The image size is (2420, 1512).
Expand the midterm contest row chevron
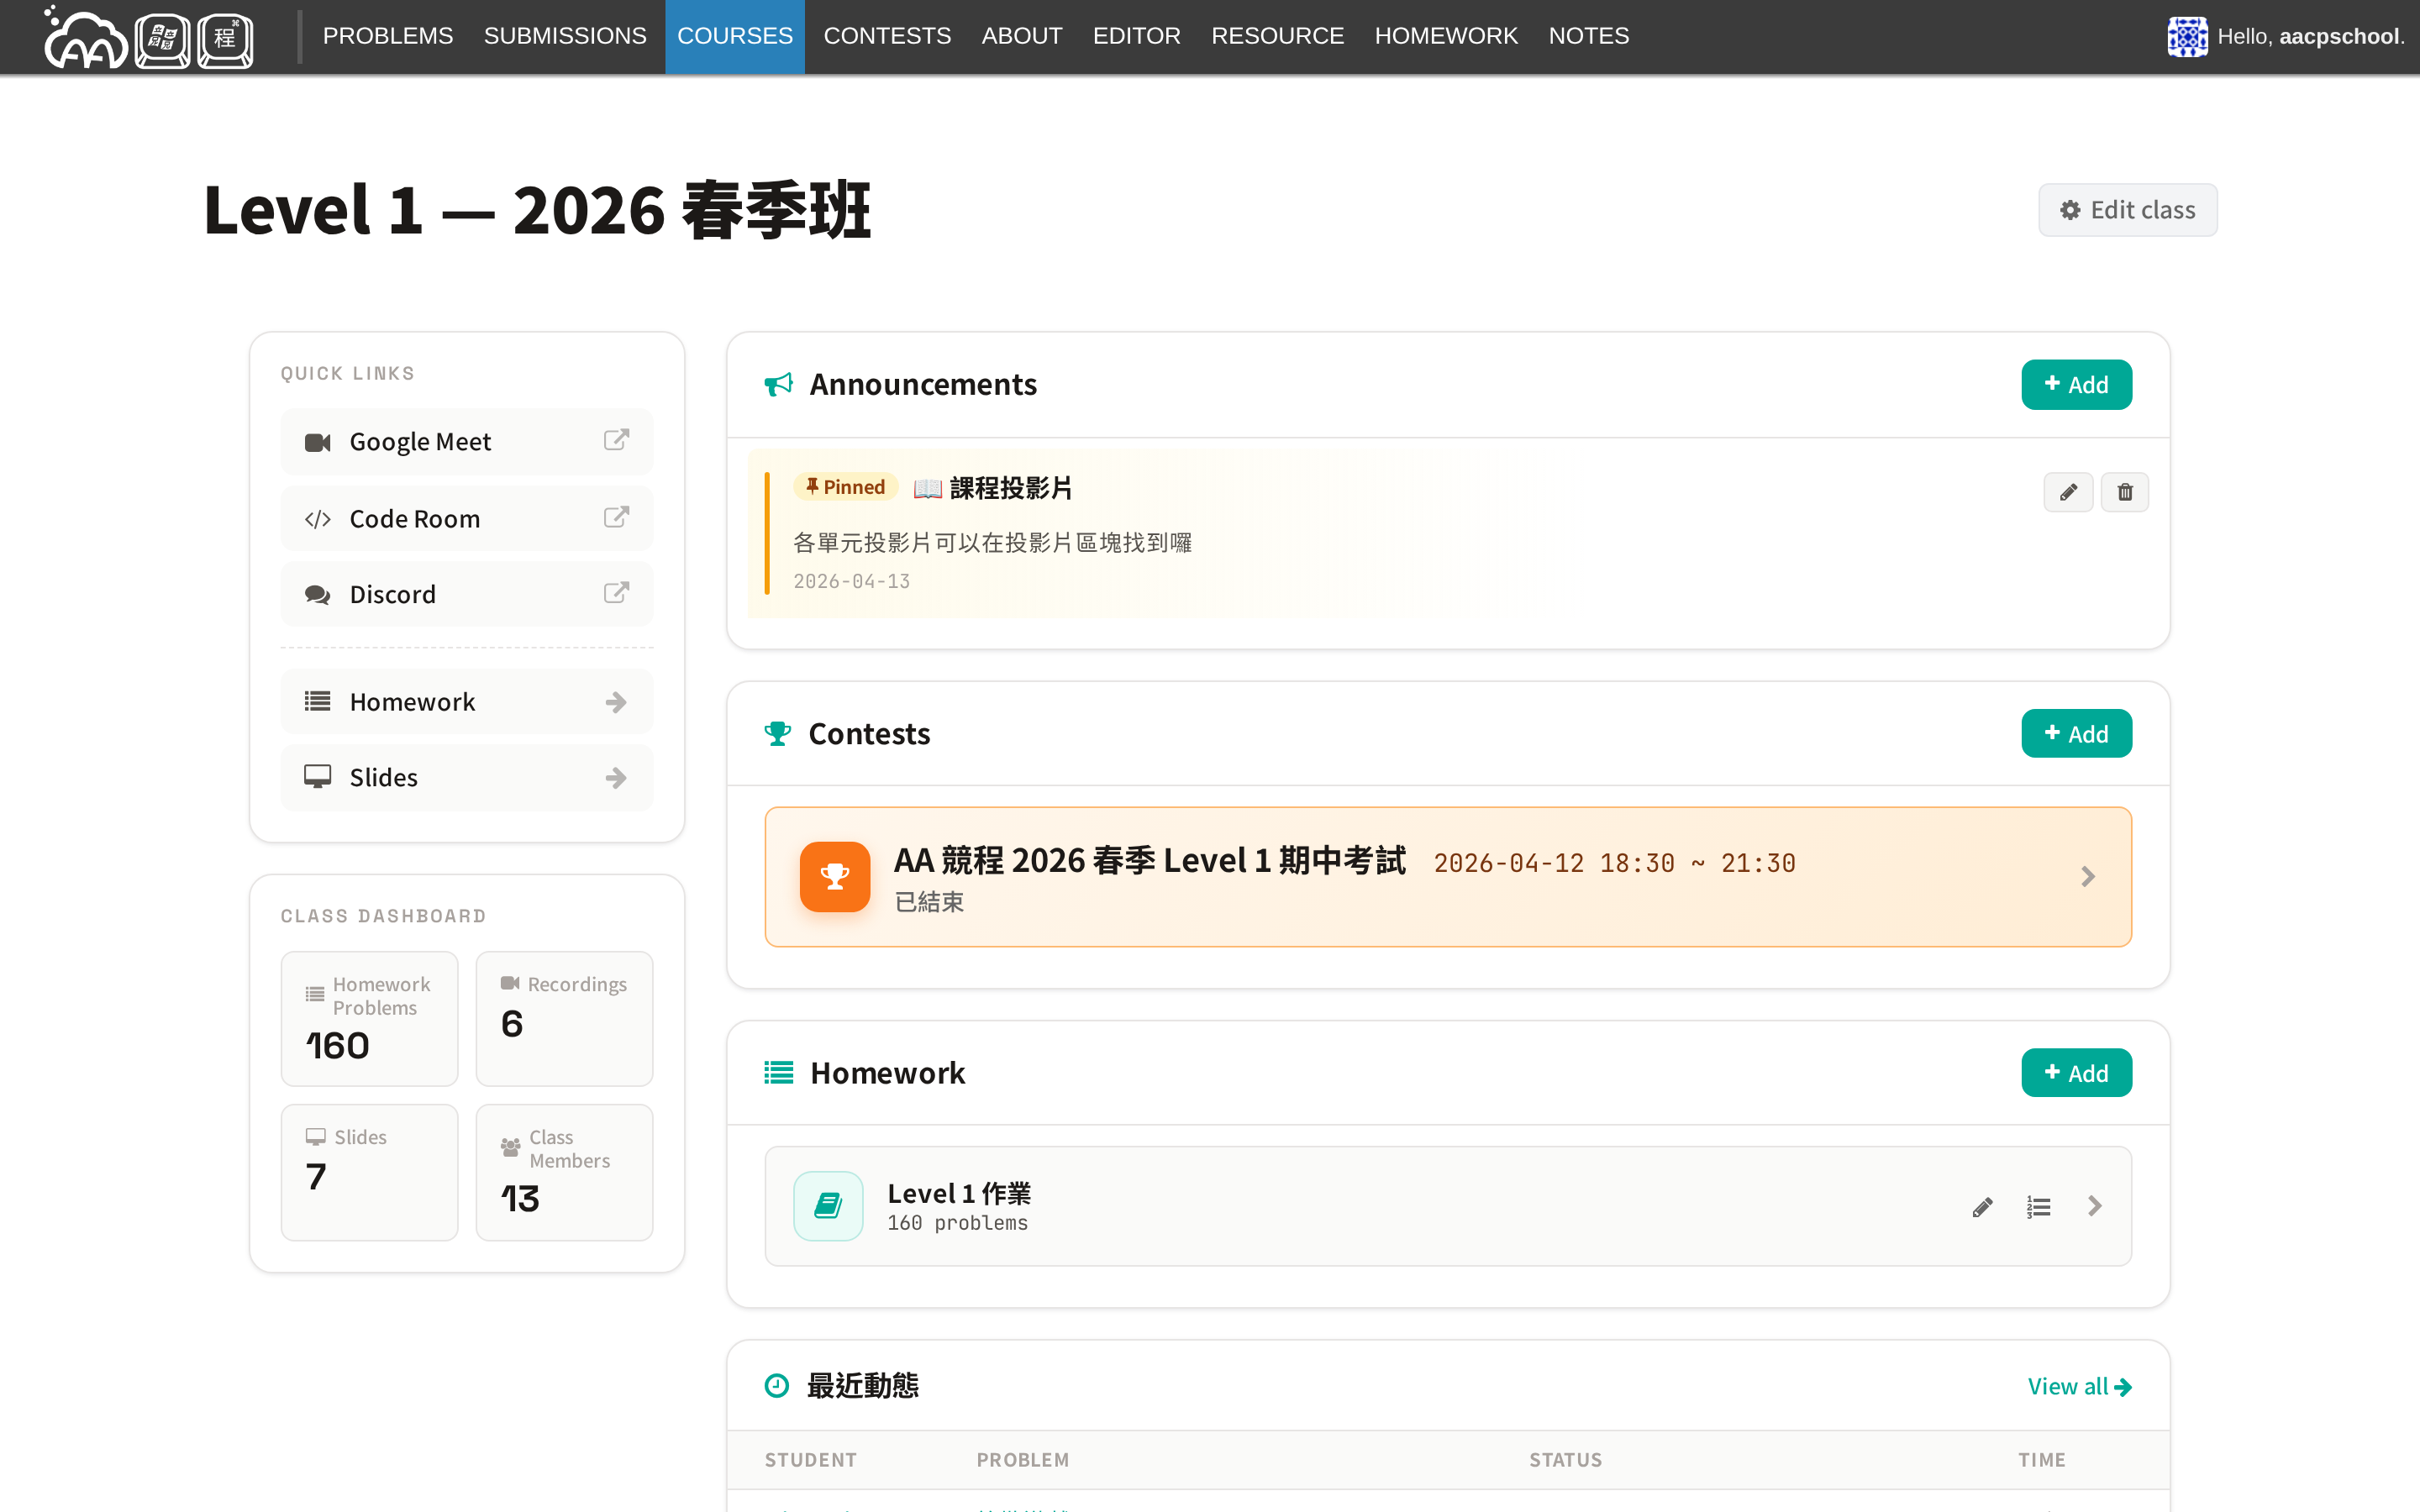pos(2087,877)
